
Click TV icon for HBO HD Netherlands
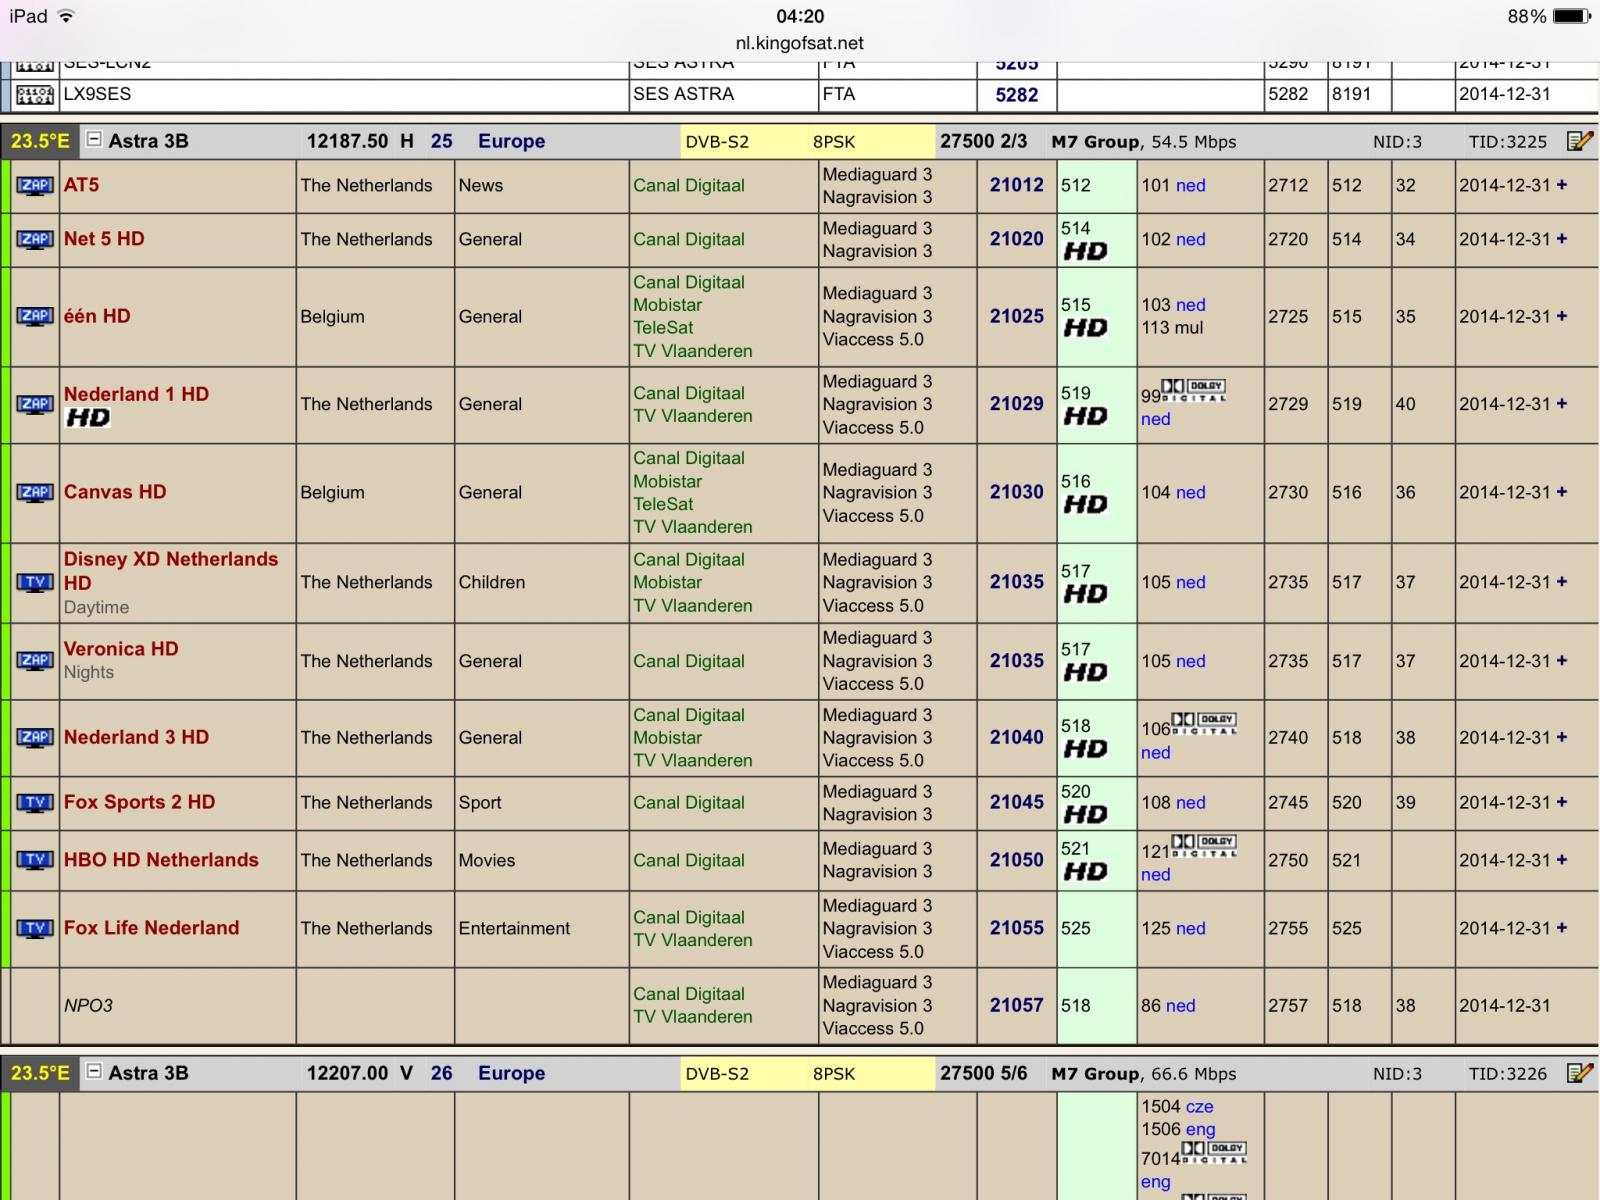35,860
